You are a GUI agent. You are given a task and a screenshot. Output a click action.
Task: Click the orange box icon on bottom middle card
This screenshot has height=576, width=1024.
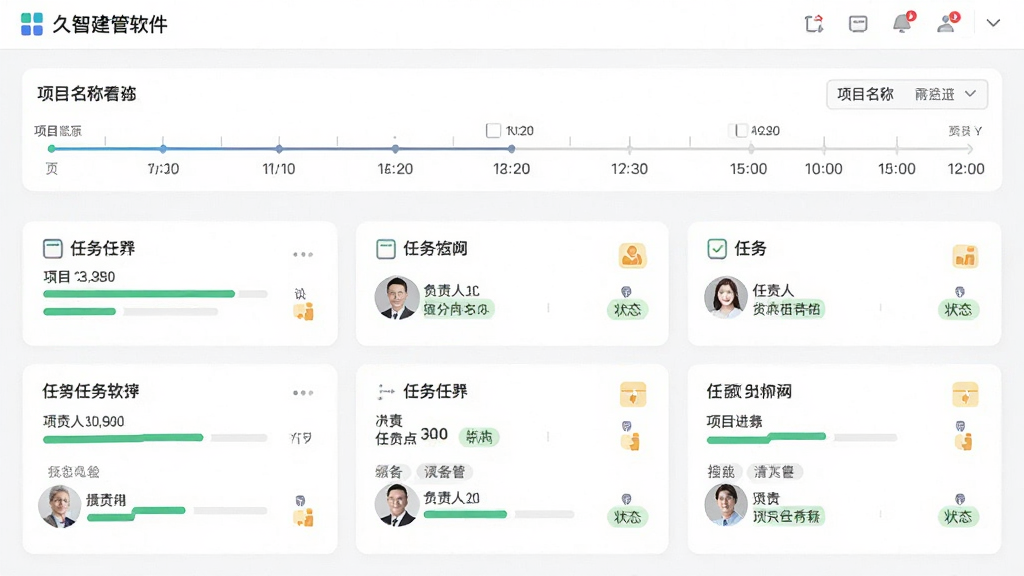coord(633,394)
